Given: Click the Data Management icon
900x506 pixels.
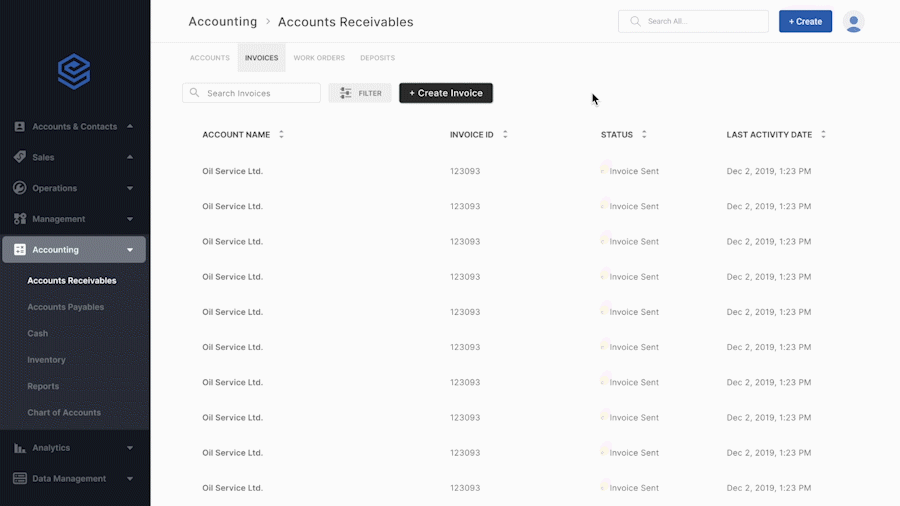Looking at the screenshot, I should [19, 479].
